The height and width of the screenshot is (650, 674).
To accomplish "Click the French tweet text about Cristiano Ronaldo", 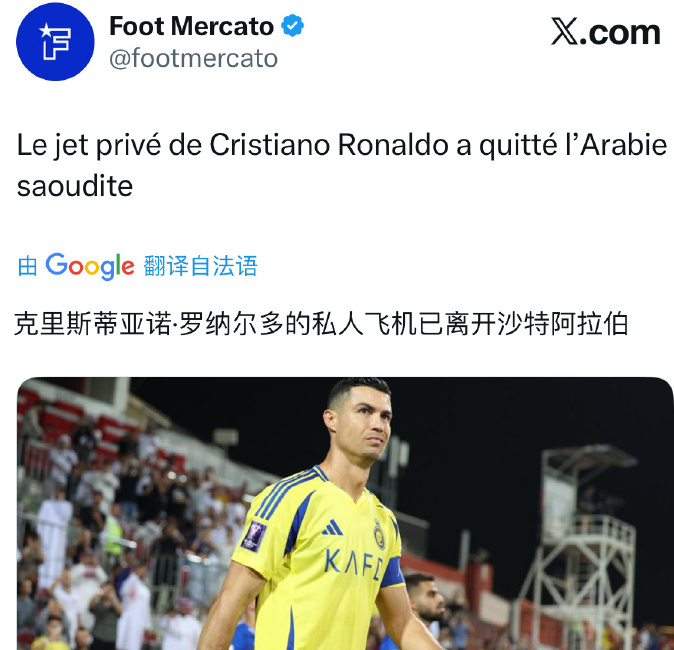I will 342,165.
